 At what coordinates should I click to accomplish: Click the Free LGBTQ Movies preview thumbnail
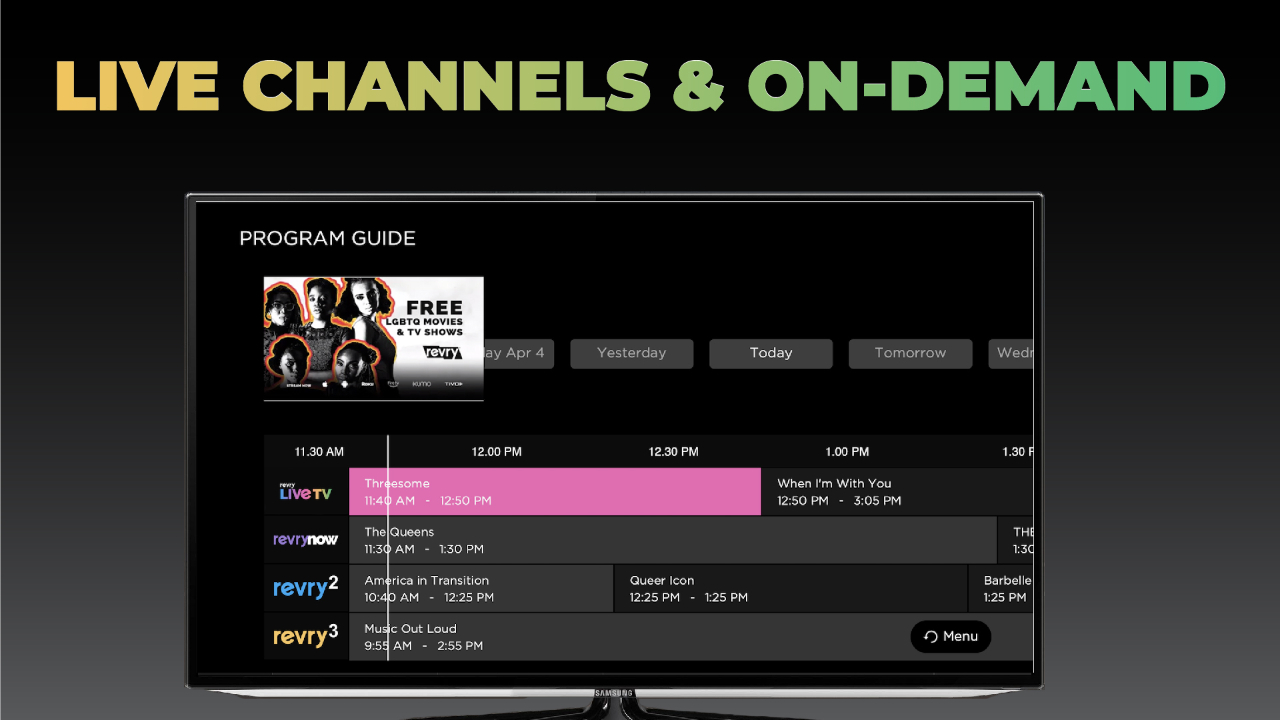(x=373, y=339)
